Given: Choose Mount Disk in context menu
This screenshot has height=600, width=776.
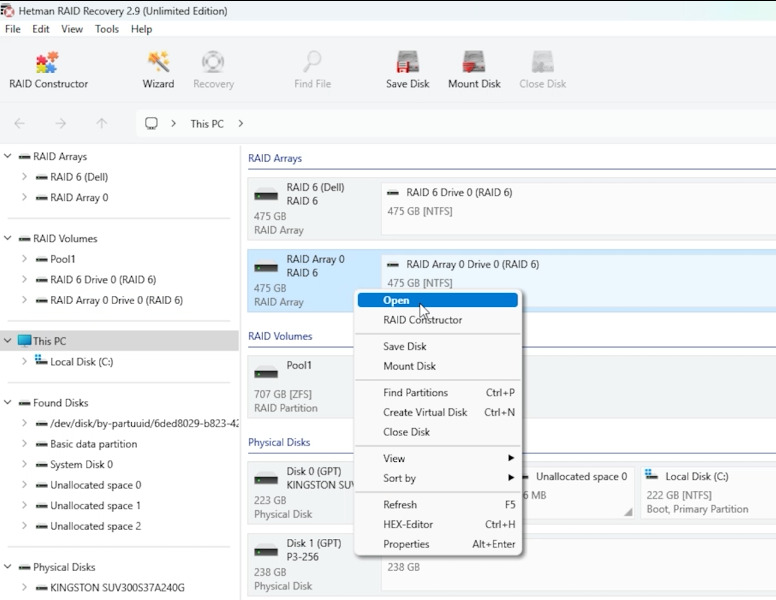Looking at the screenshot, I should 437,366.
